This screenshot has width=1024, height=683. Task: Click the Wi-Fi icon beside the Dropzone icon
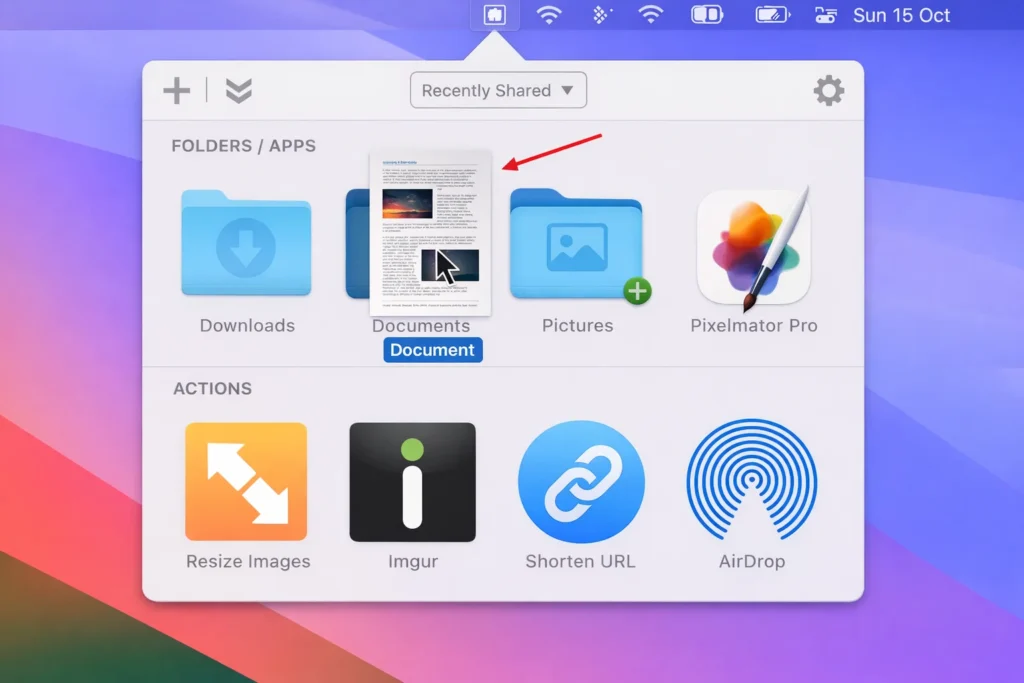(548, 15)
